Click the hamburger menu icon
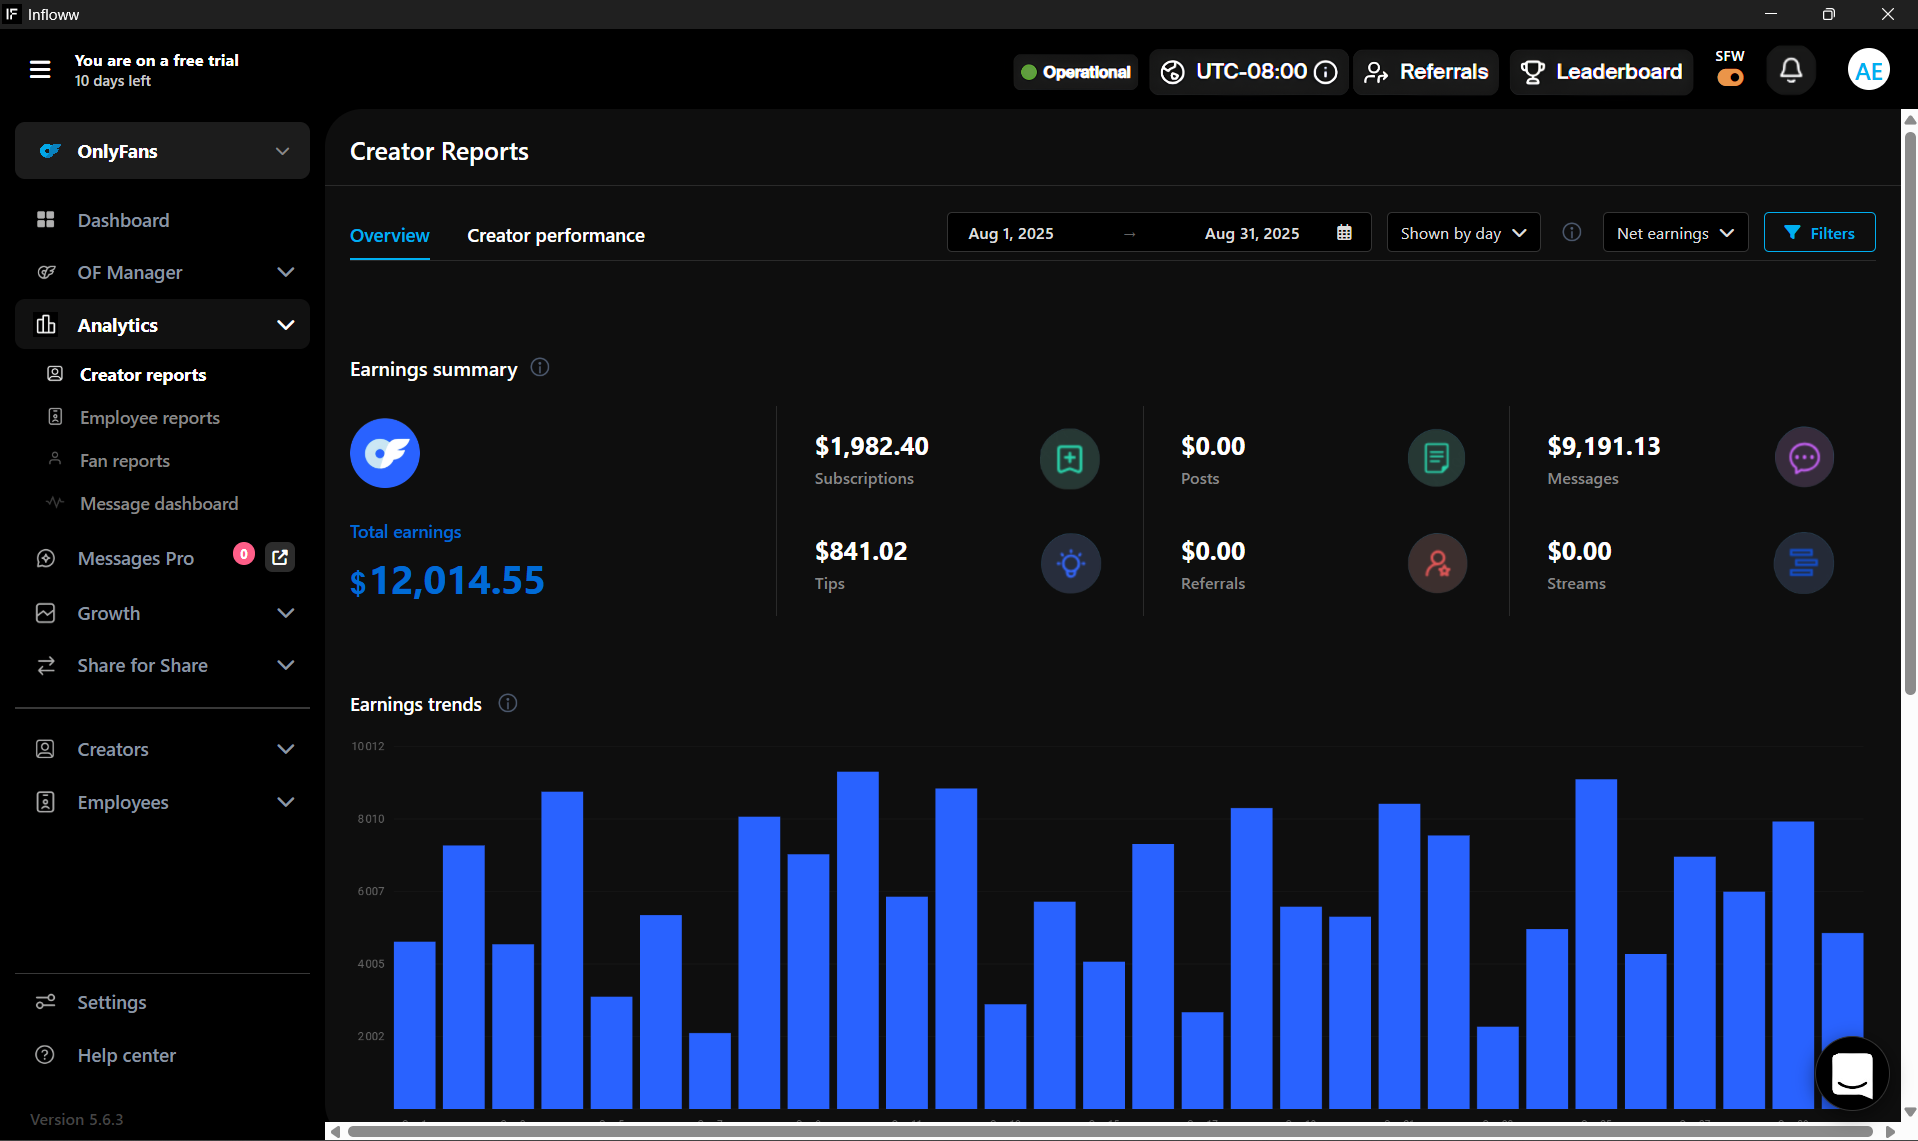This screenshot has width=1918, height=1141. coord(39,69)
